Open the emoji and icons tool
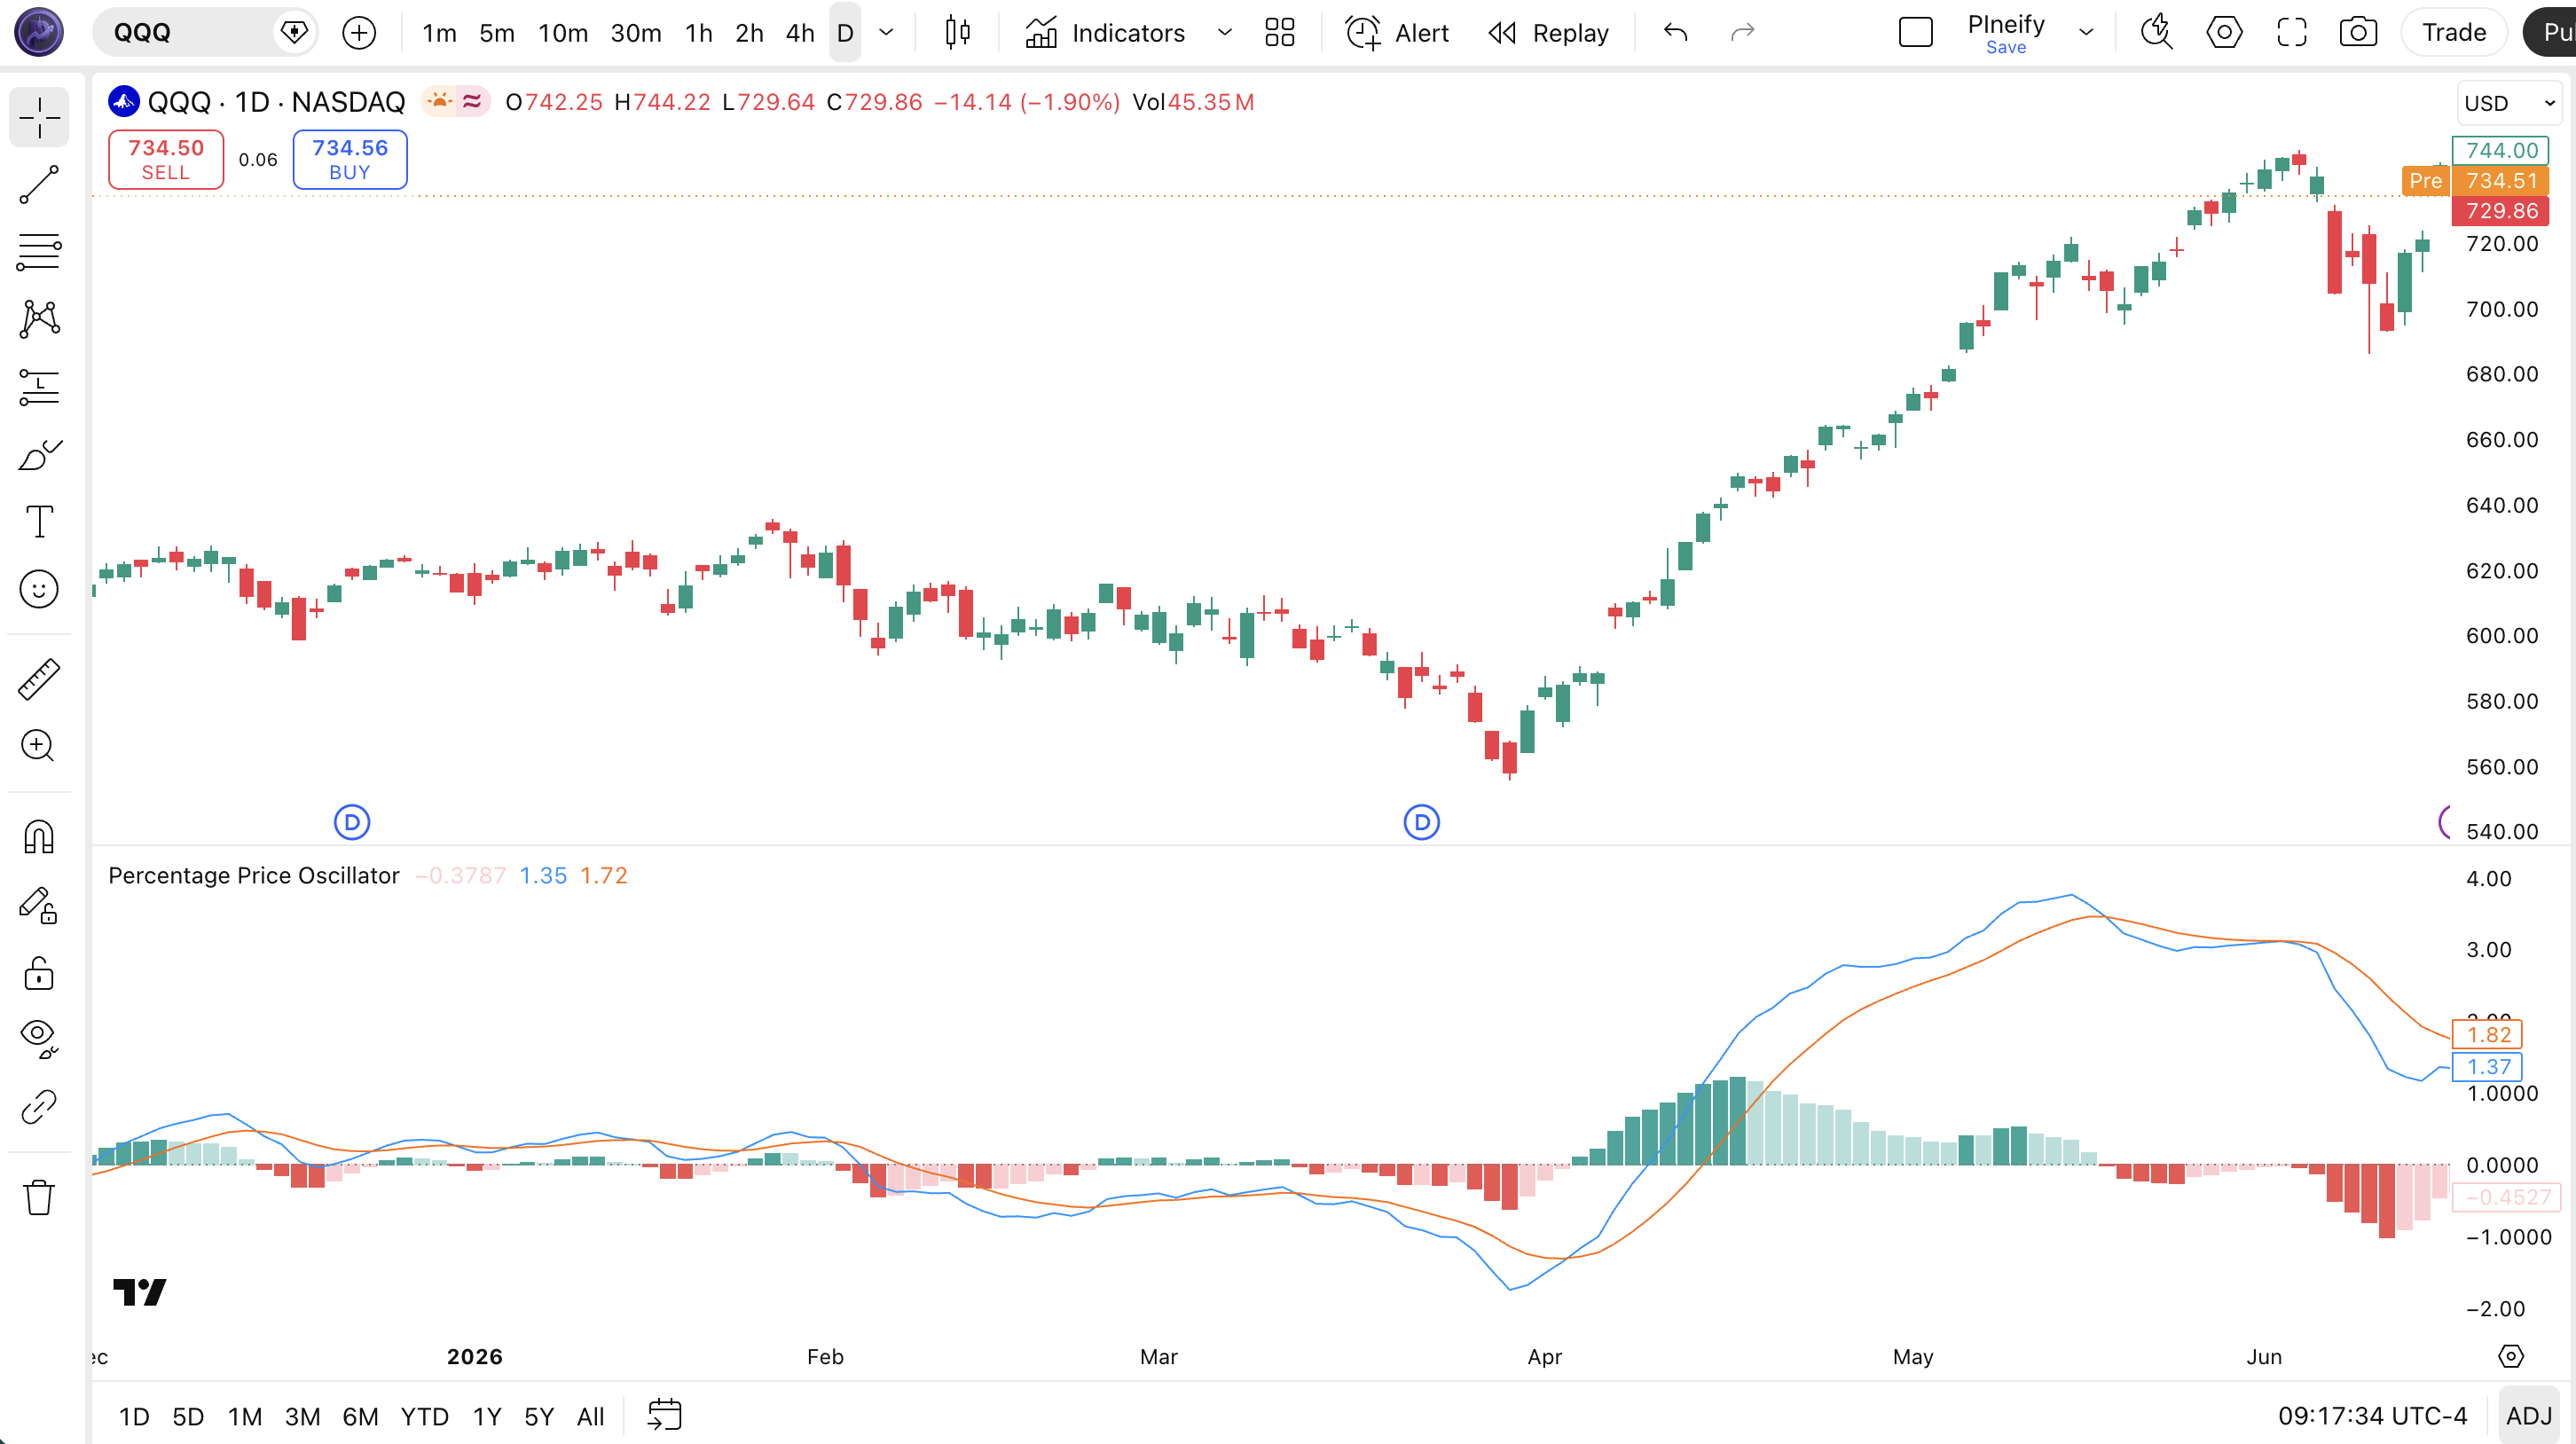The image size is (2576, 1444). pyautogui.click(x=39, y=589)
